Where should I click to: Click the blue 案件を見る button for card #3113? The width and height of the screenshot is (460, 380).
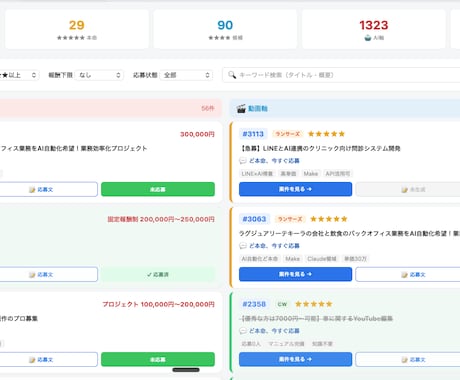pyautogui.click(x=295, y=189)
